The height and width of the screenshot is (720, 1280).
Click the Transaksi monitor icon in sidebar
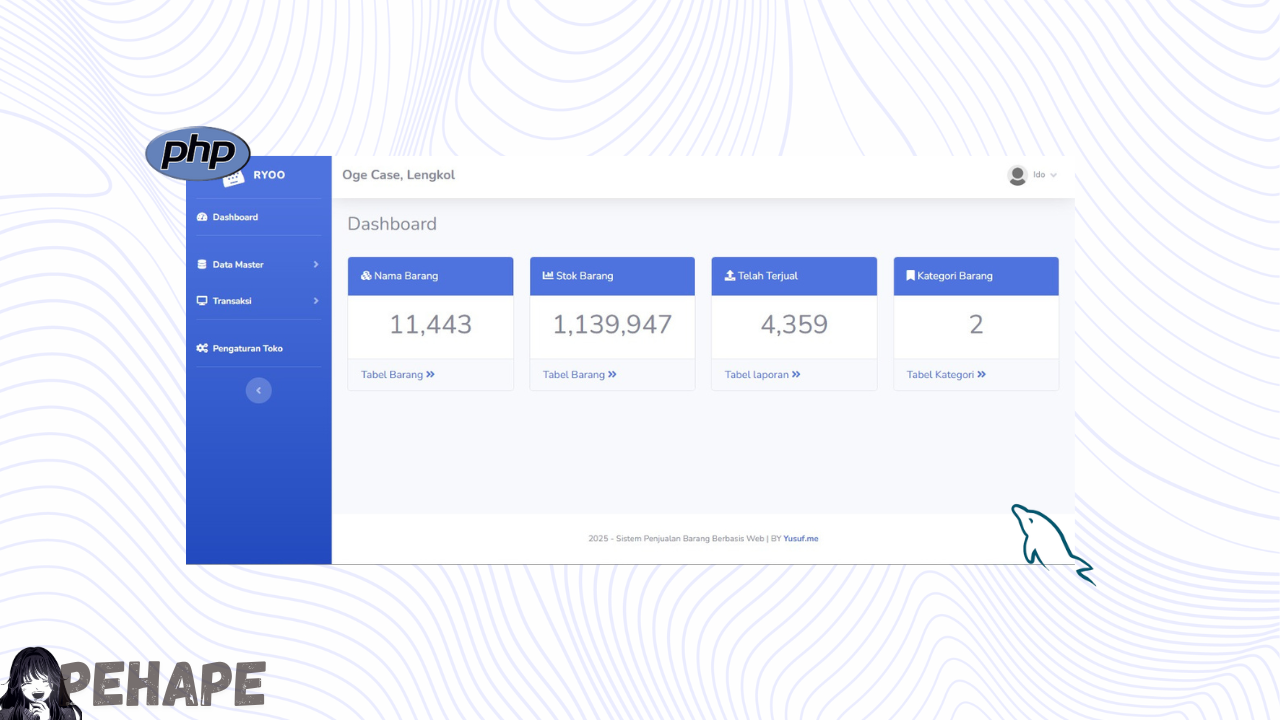203,301
